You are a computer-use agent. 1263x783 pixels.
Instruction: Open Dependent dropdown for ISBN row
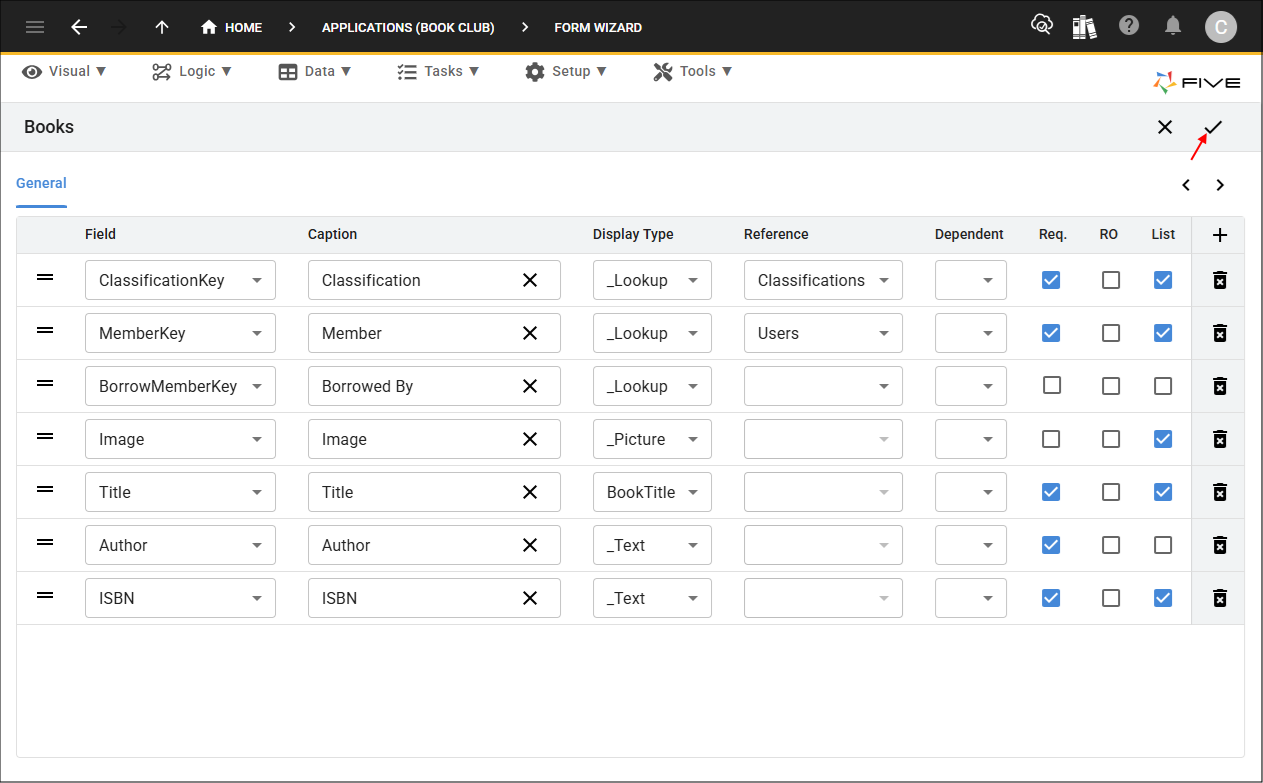pyautogui.click(x=971, y=598)
